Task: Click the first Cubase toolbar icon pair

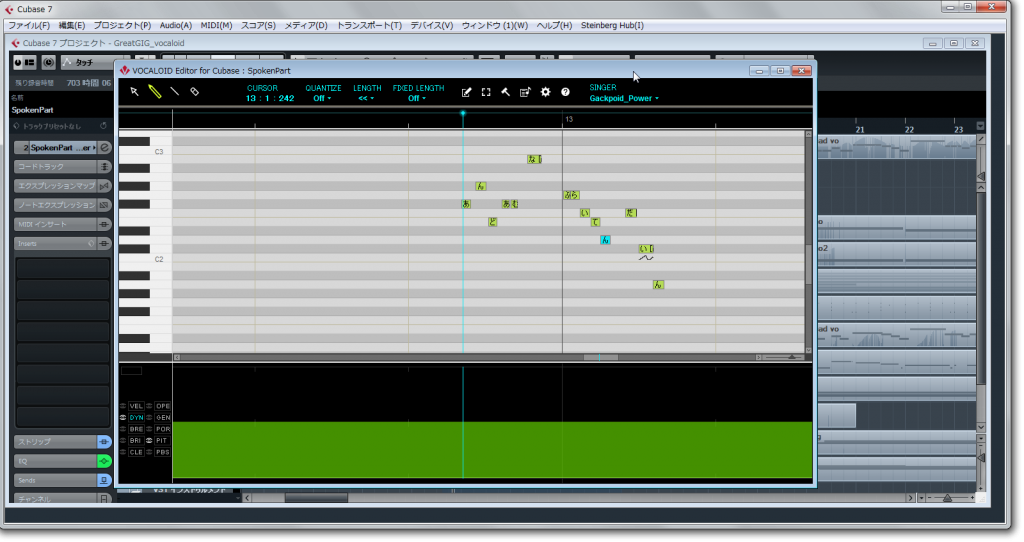Action: pos(25,63)
